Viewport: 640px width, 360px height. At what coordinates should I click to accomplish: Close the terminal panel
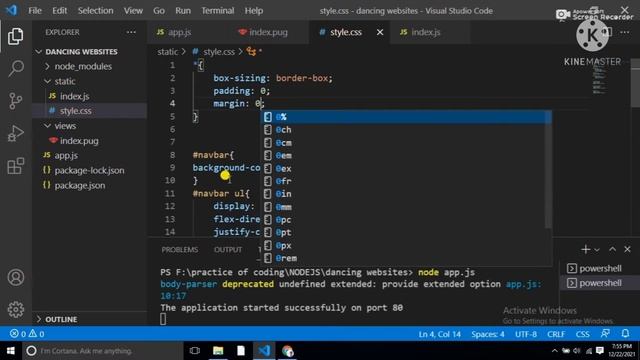point(627,249)
